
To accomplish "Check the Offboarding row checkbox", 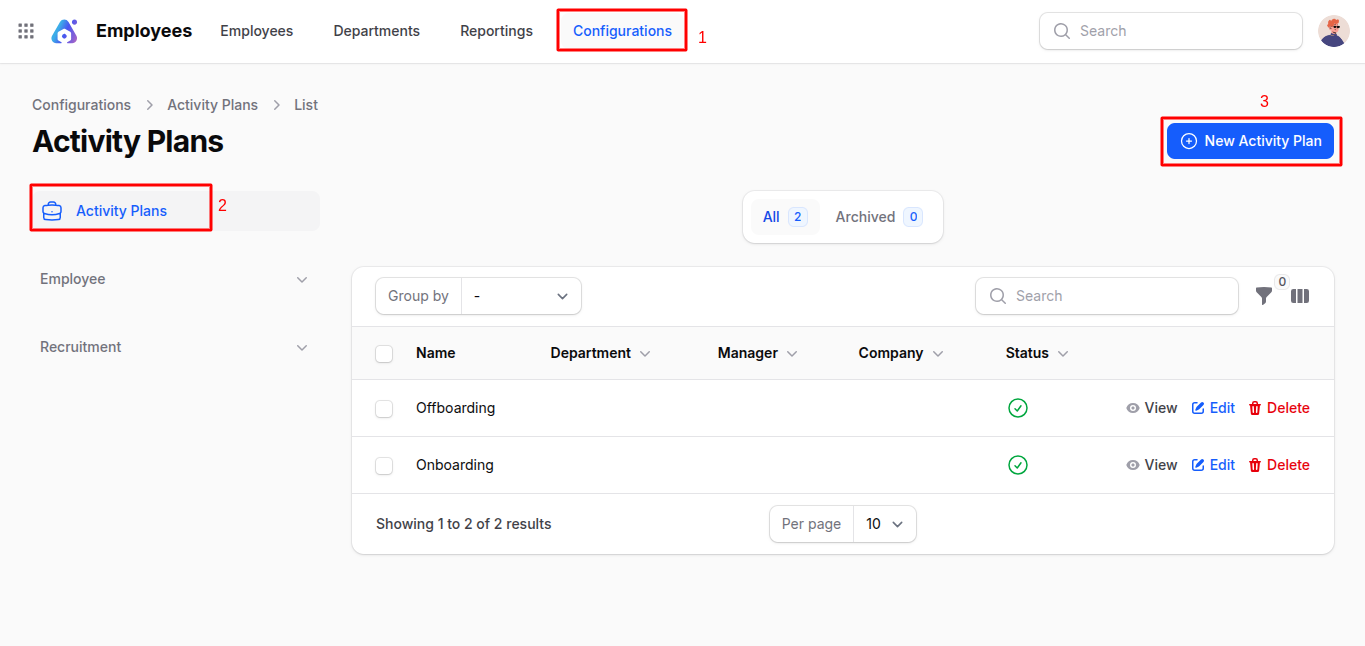I will point(384,407).
